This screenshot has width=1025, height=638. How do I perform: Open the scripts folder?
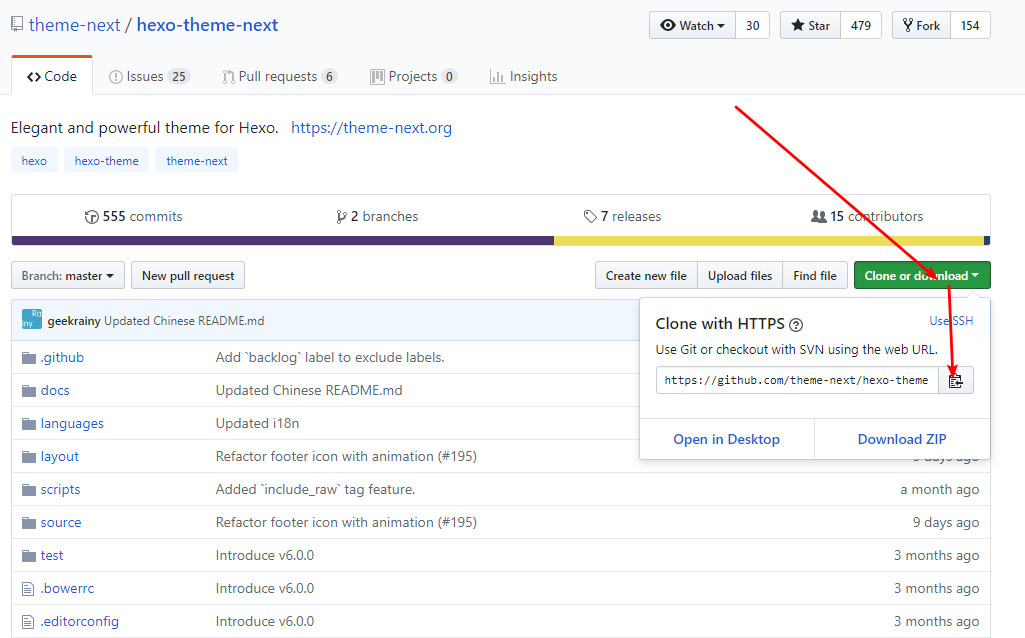[60, 490]
